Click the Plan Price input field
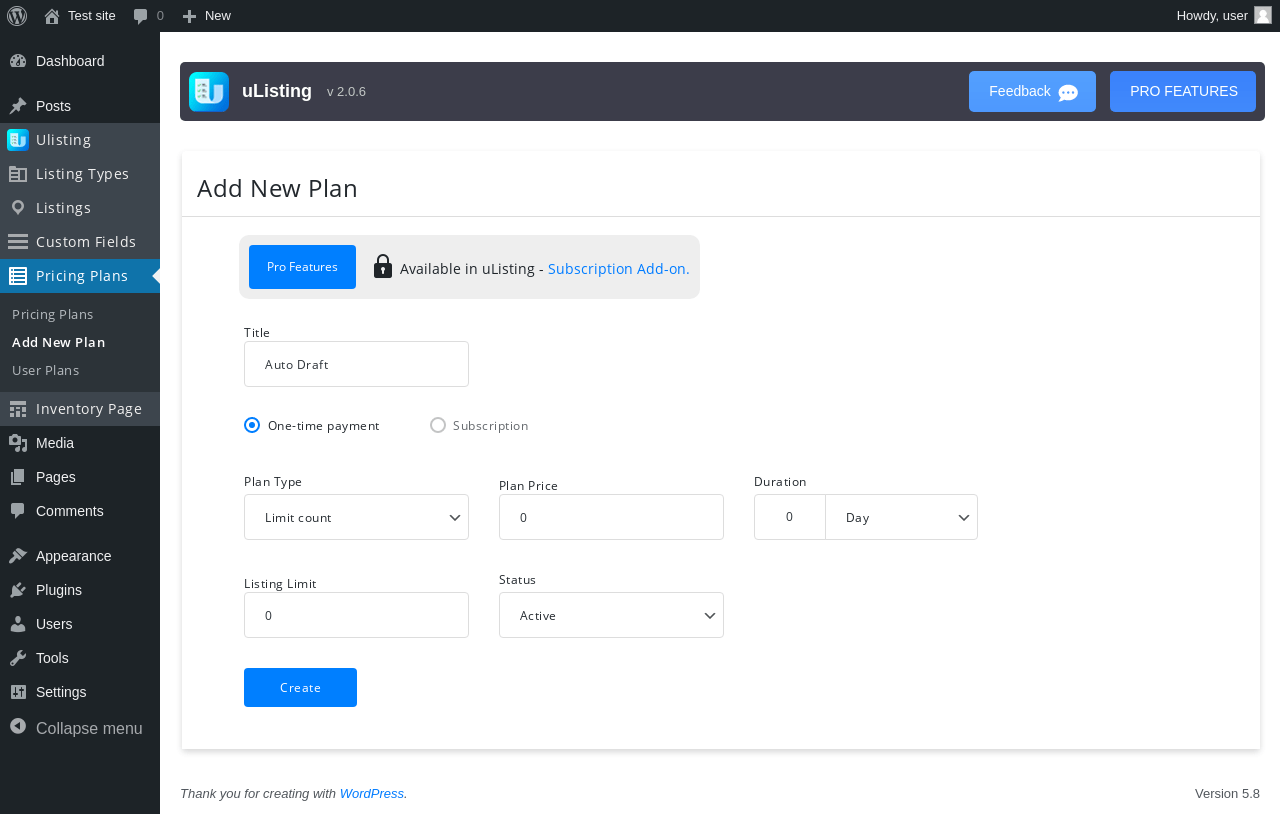Screen dimensions: 1280x814 pos(611,517)
